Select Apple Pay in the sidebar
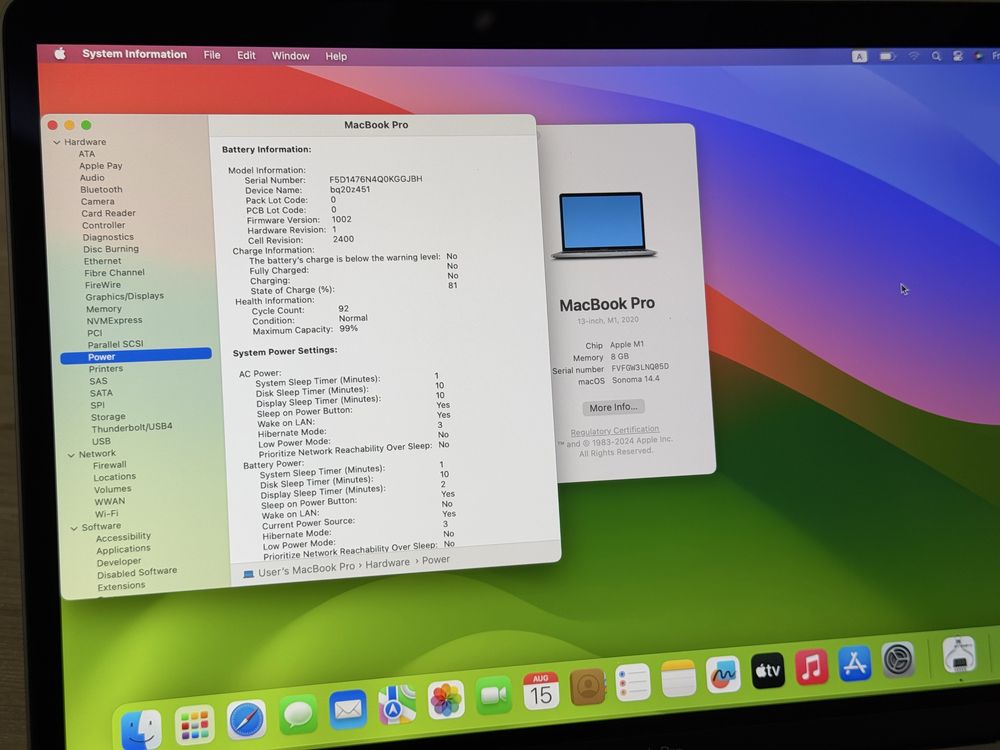This screenshot has width=1000, height=750. 101,166
